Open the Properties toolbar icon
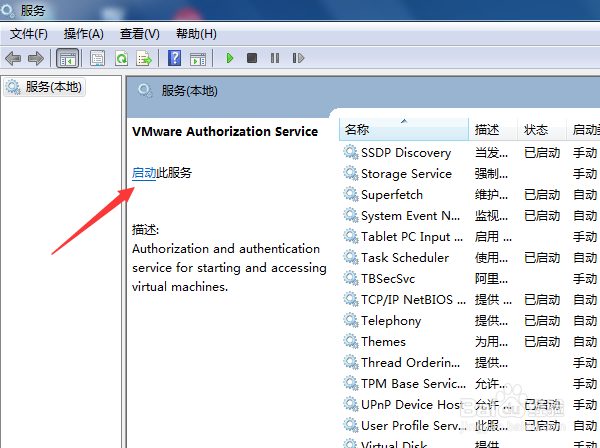 (x=98, y=58)
